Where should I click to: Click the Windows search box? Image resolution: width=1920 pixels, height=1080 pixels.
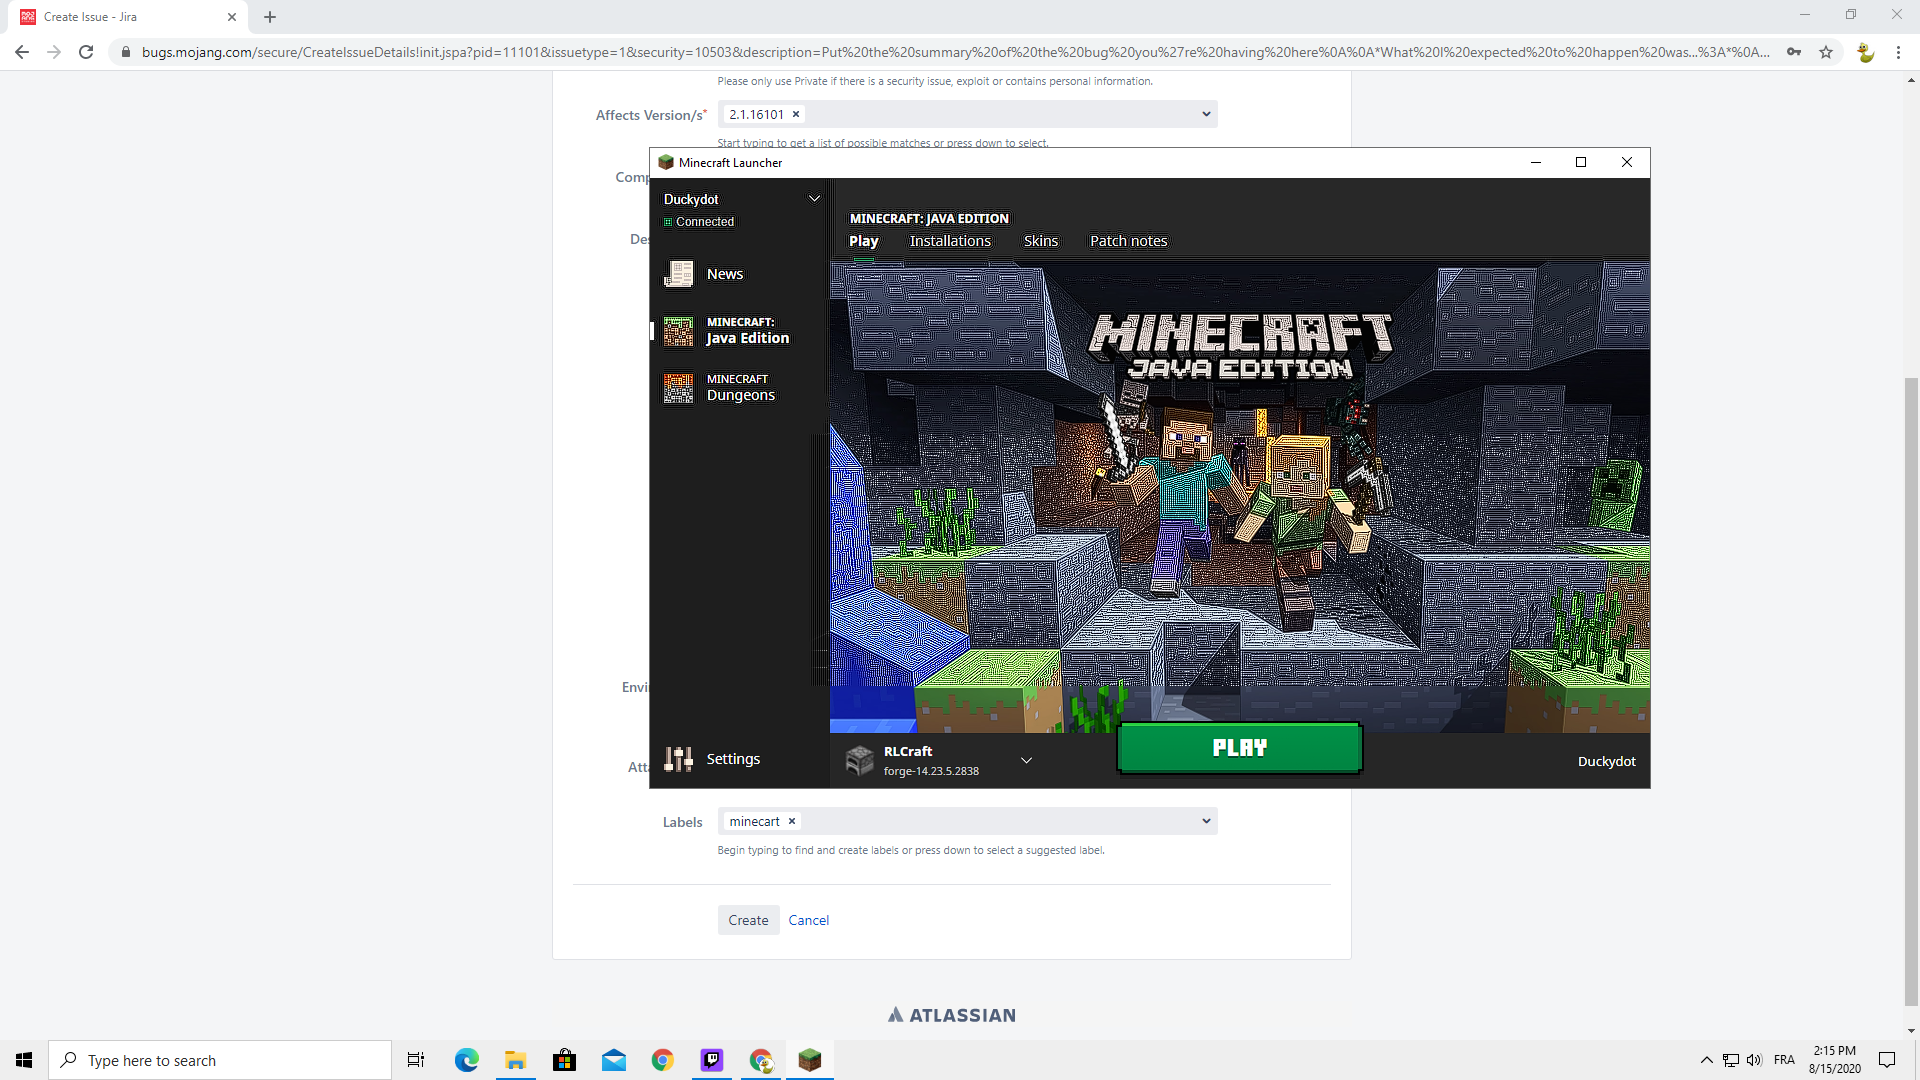(x=220, y=1060)
